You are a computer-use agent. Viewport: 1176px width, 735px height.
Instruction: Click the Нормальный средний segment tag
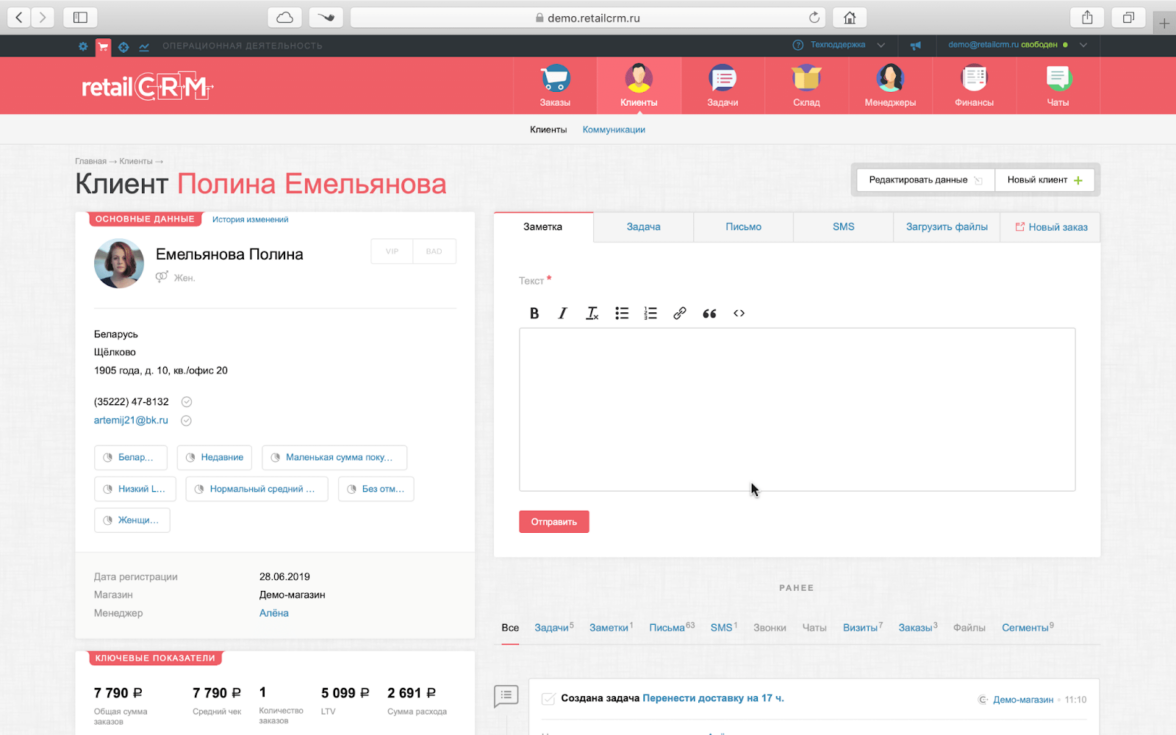click(x=256, y=489)
